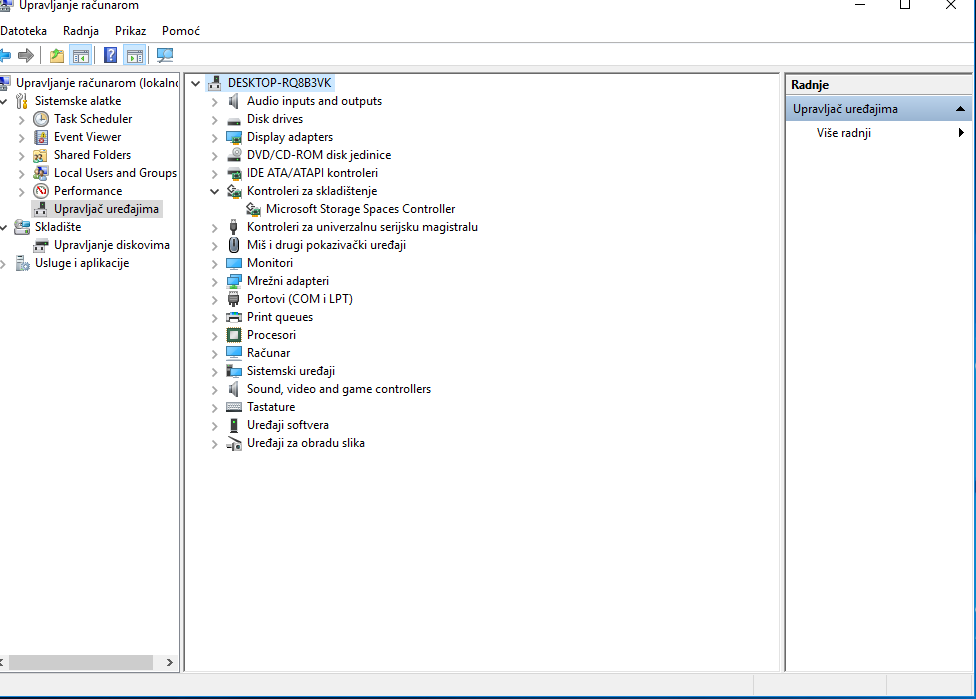The height and width of the screenshot is (699, 976).
Task: Click the Mrežni adapteri icon
Action: (234, 281)
